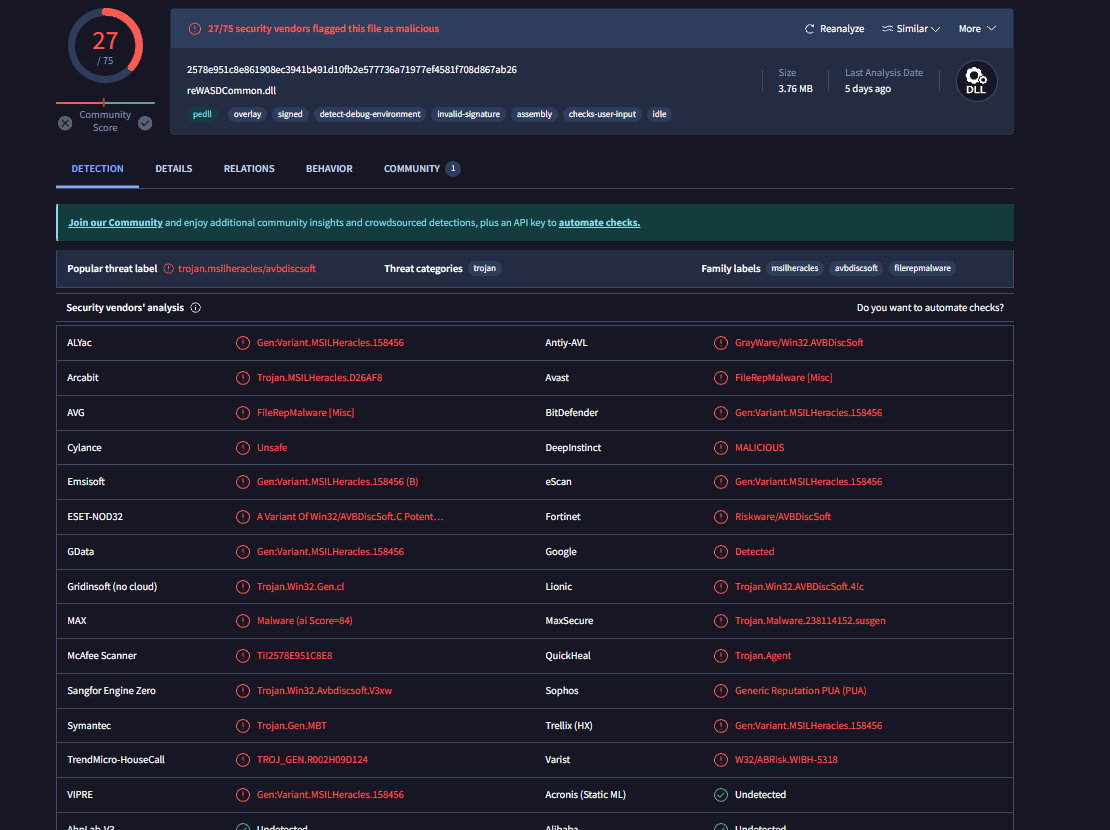Image resolution: width=1110 pixels, height=830 pixels.
Task: Click the checks-user-input tag
Action: coord(602,114)
